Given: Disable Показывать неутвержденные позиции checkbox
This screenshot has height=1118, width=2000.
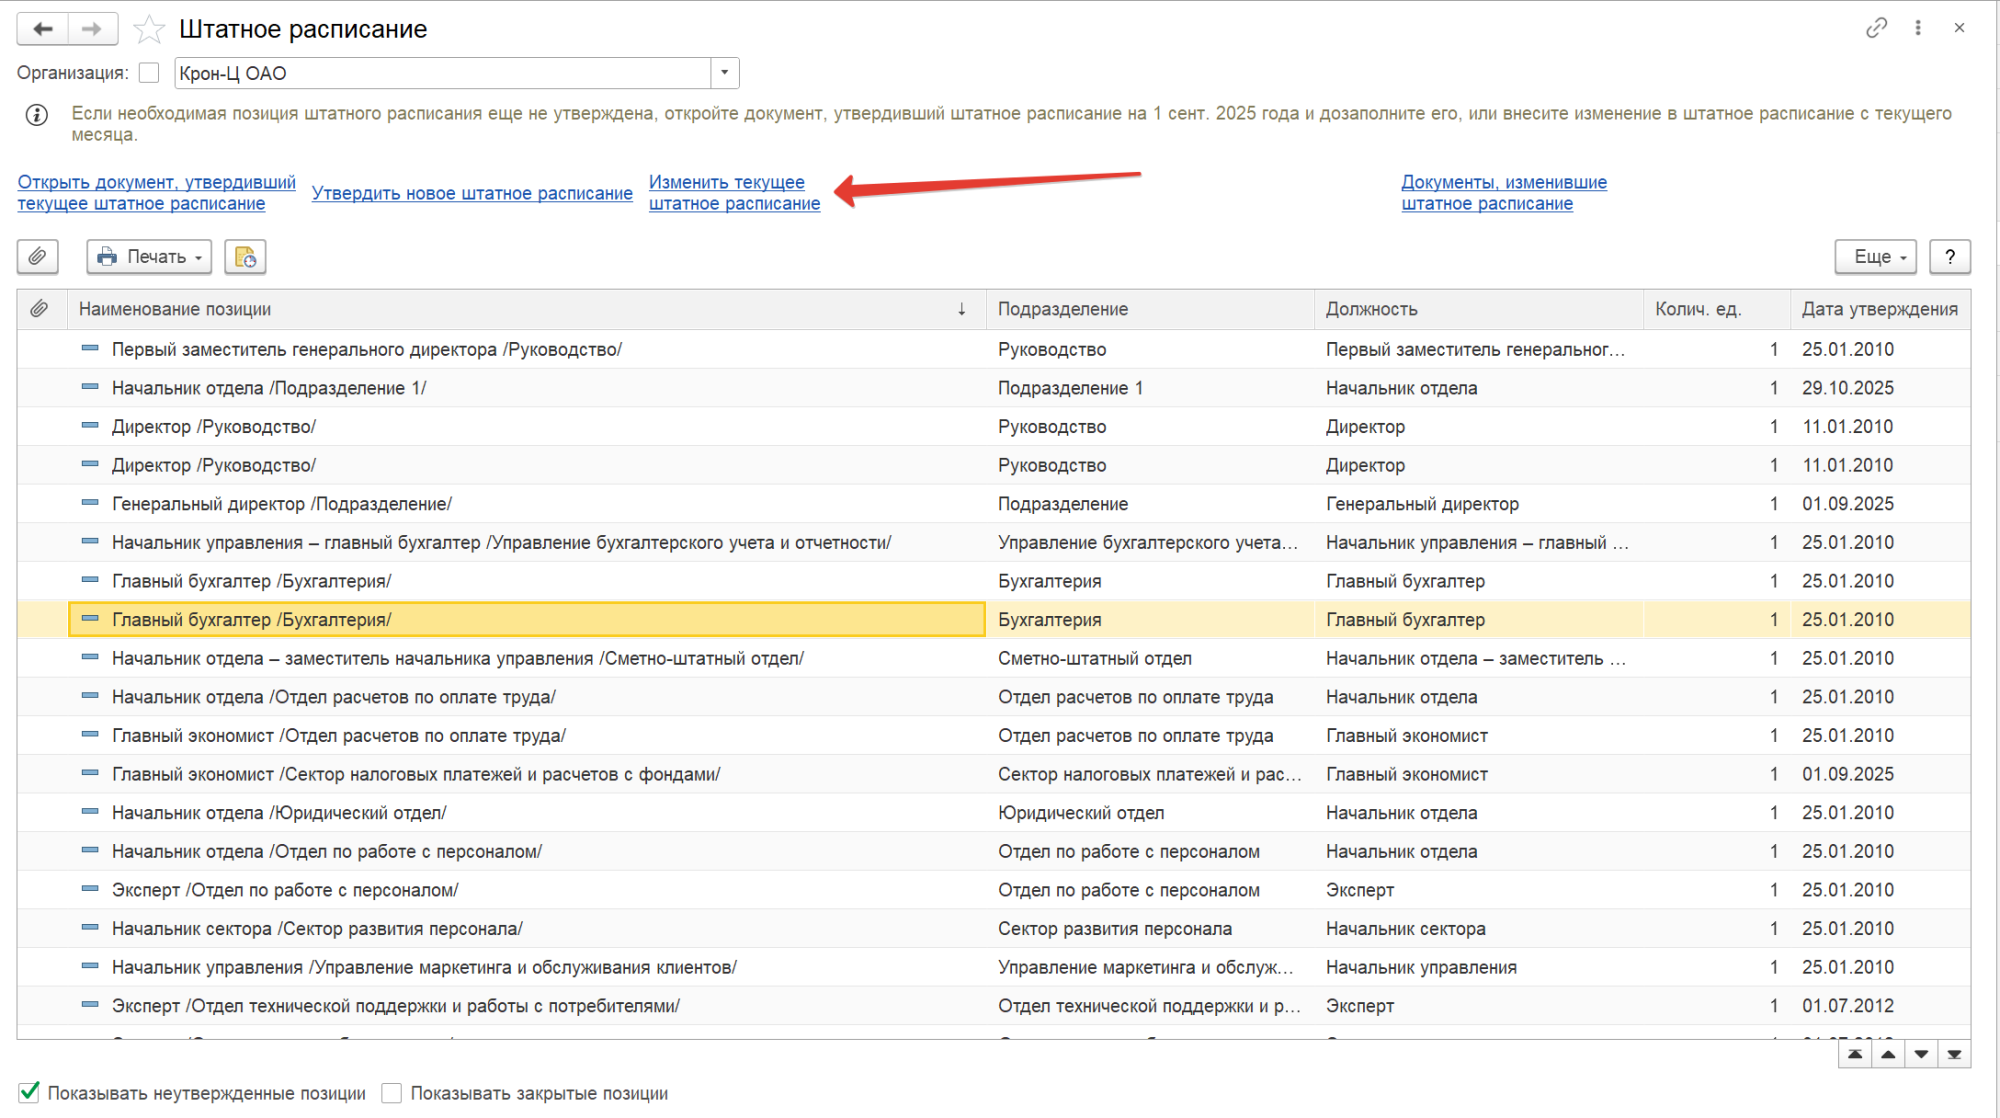Looking at the screenshot, I should (29, 1092).
